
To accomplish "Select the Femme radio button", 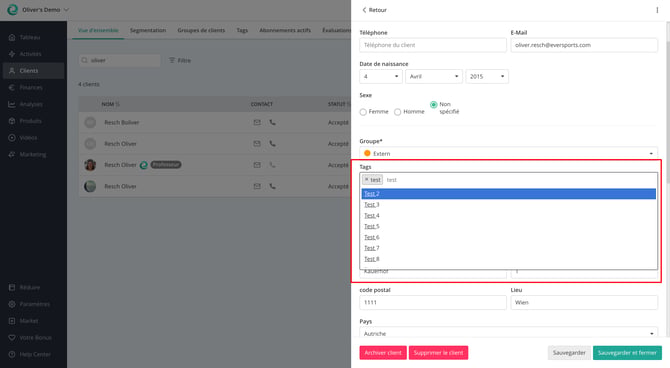I will point(363,112).
